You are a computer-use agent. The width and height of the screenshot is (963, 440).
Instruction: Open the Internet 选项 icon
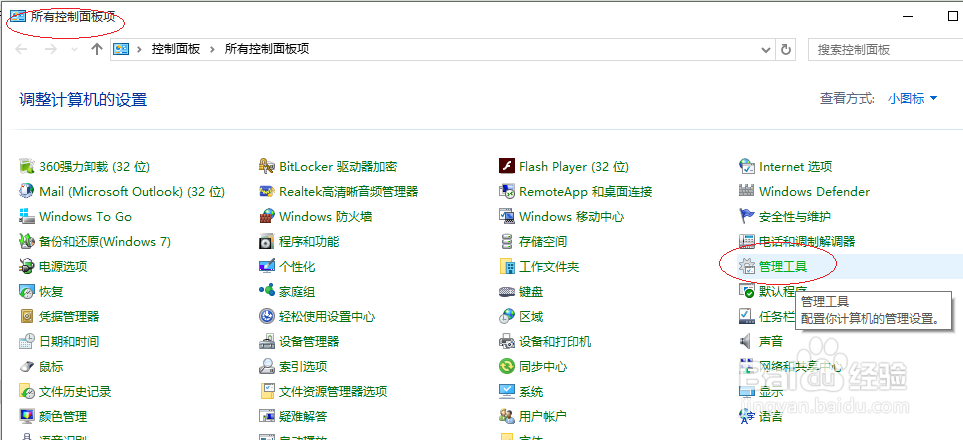click(x=746, y=167)
